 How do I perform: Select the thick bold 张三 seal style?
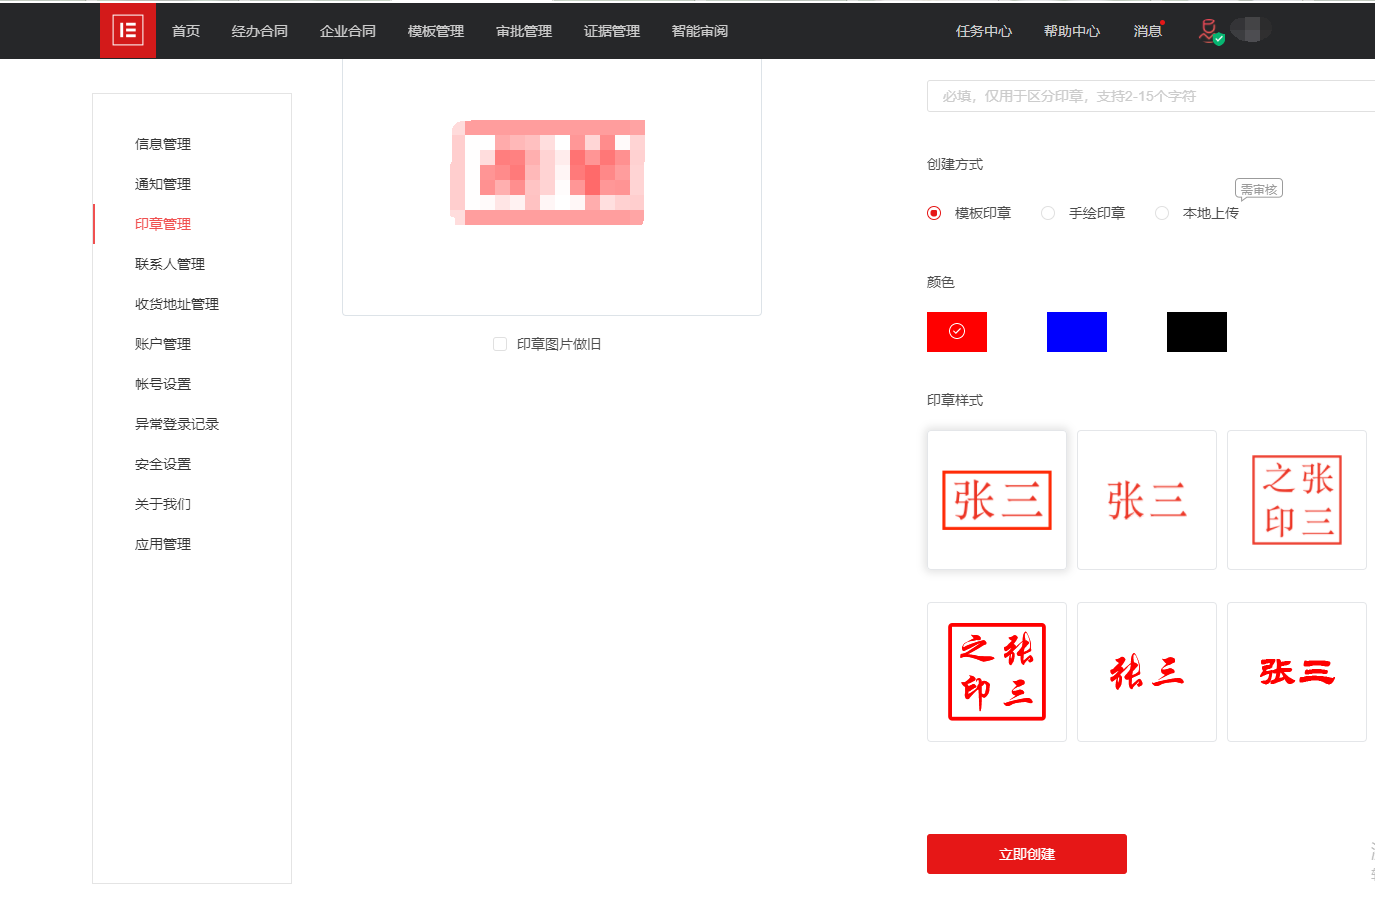tap(1296, 672)
